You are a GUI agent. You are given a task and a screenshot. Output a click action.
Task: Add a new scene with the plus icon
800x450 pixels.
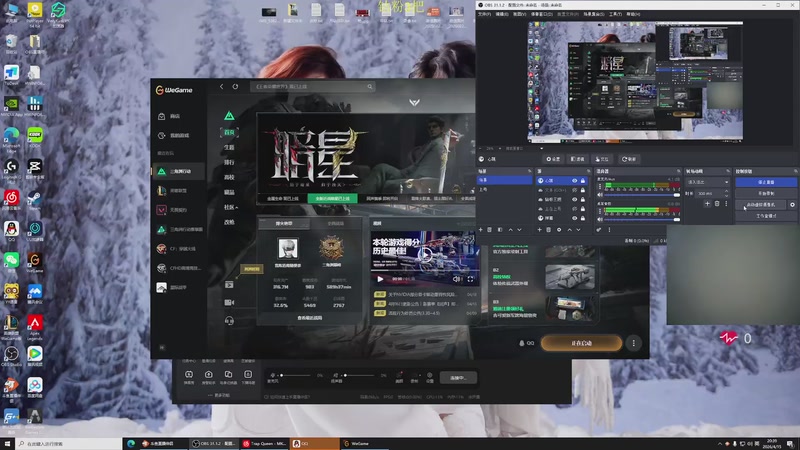[x=480, y=230]
